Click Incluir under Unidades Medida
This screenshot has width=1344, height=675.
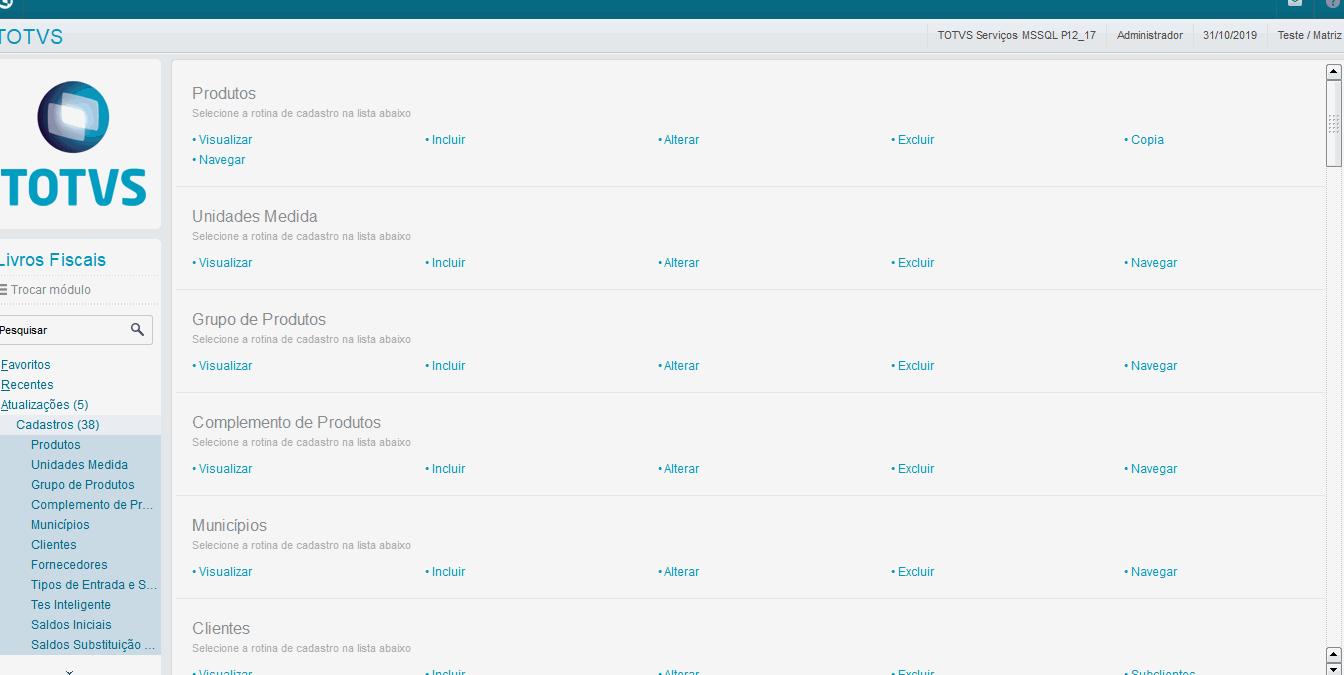point(448,263)
